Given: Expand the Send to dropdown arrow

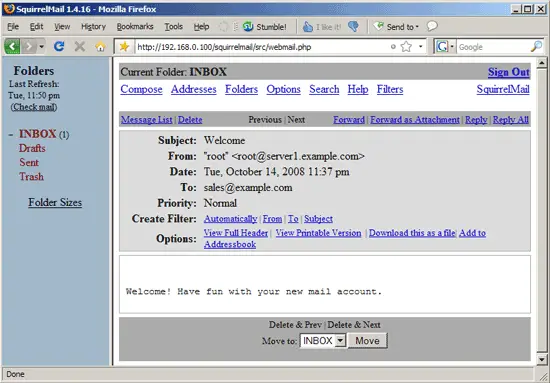Looking at the screenshot, I should tap(417, 27).
